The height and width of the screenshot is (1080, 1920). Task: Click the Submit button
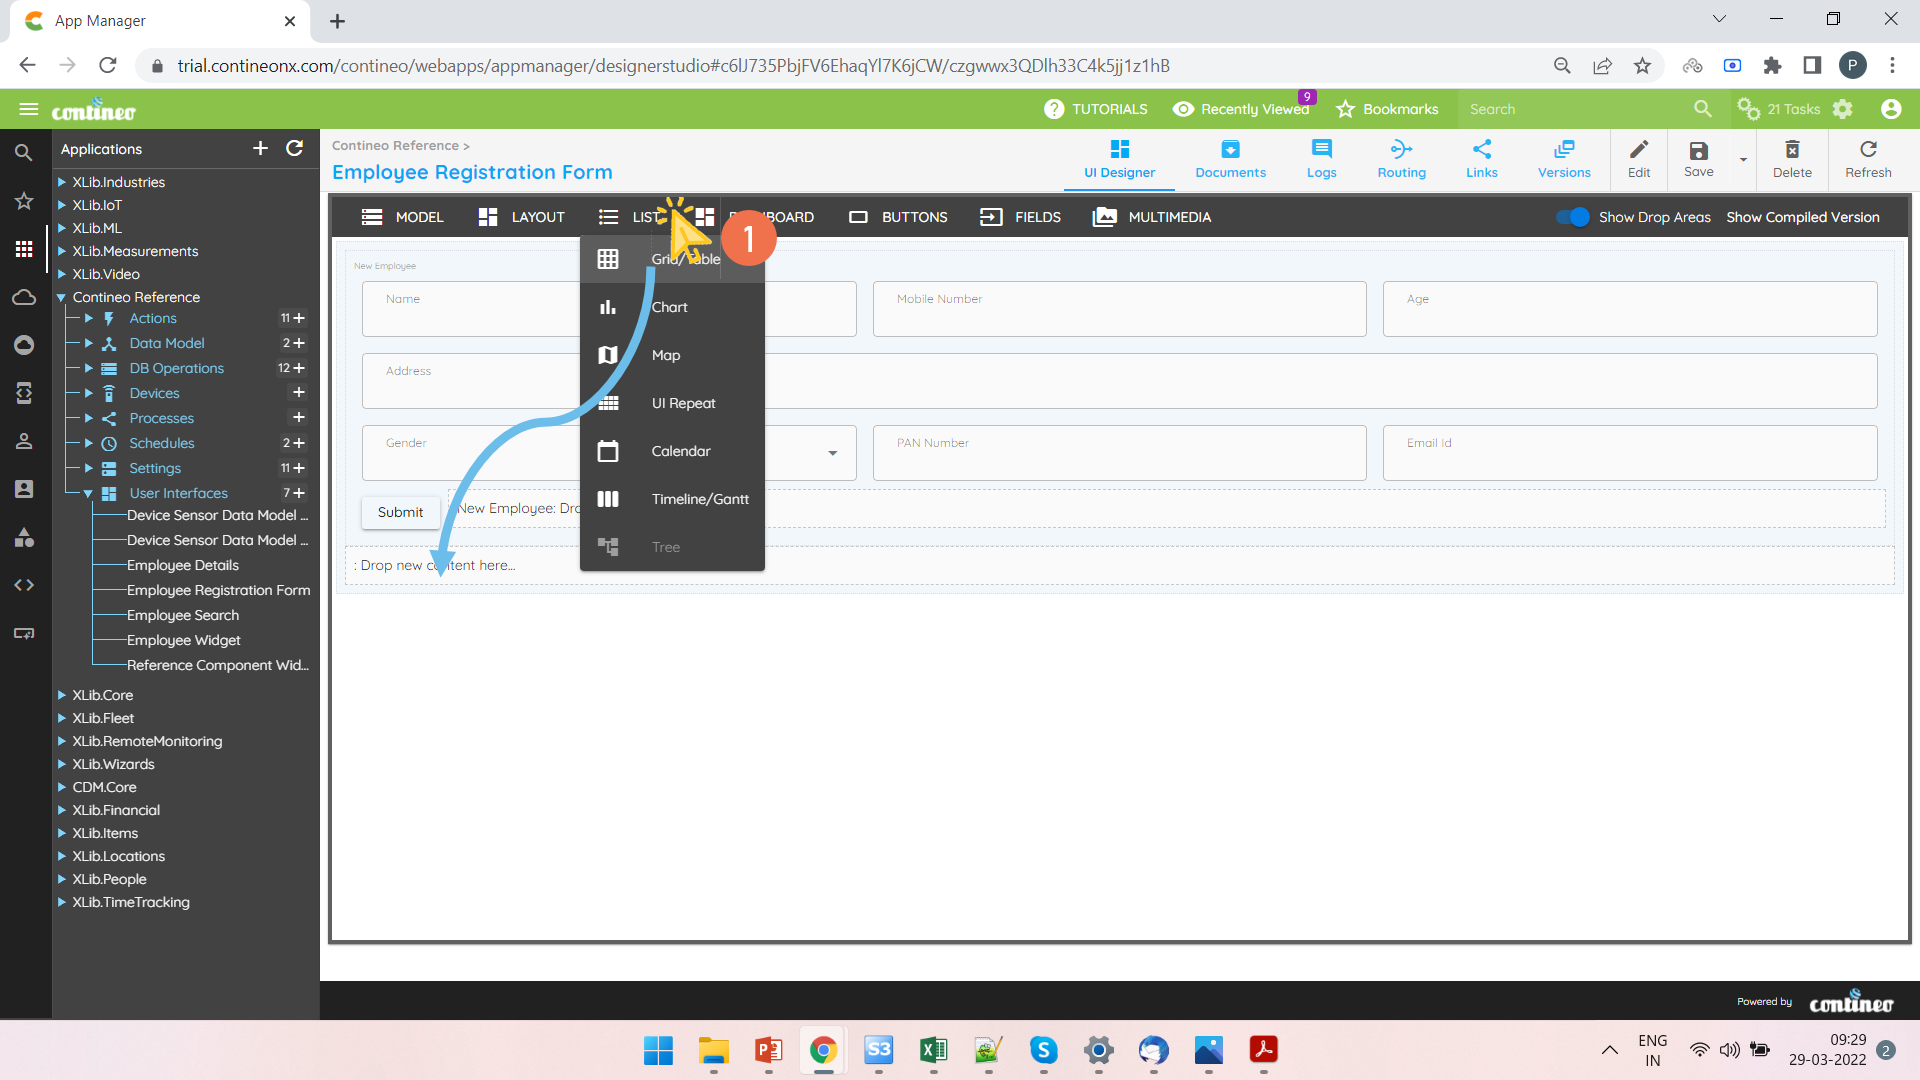click(400, 512)
